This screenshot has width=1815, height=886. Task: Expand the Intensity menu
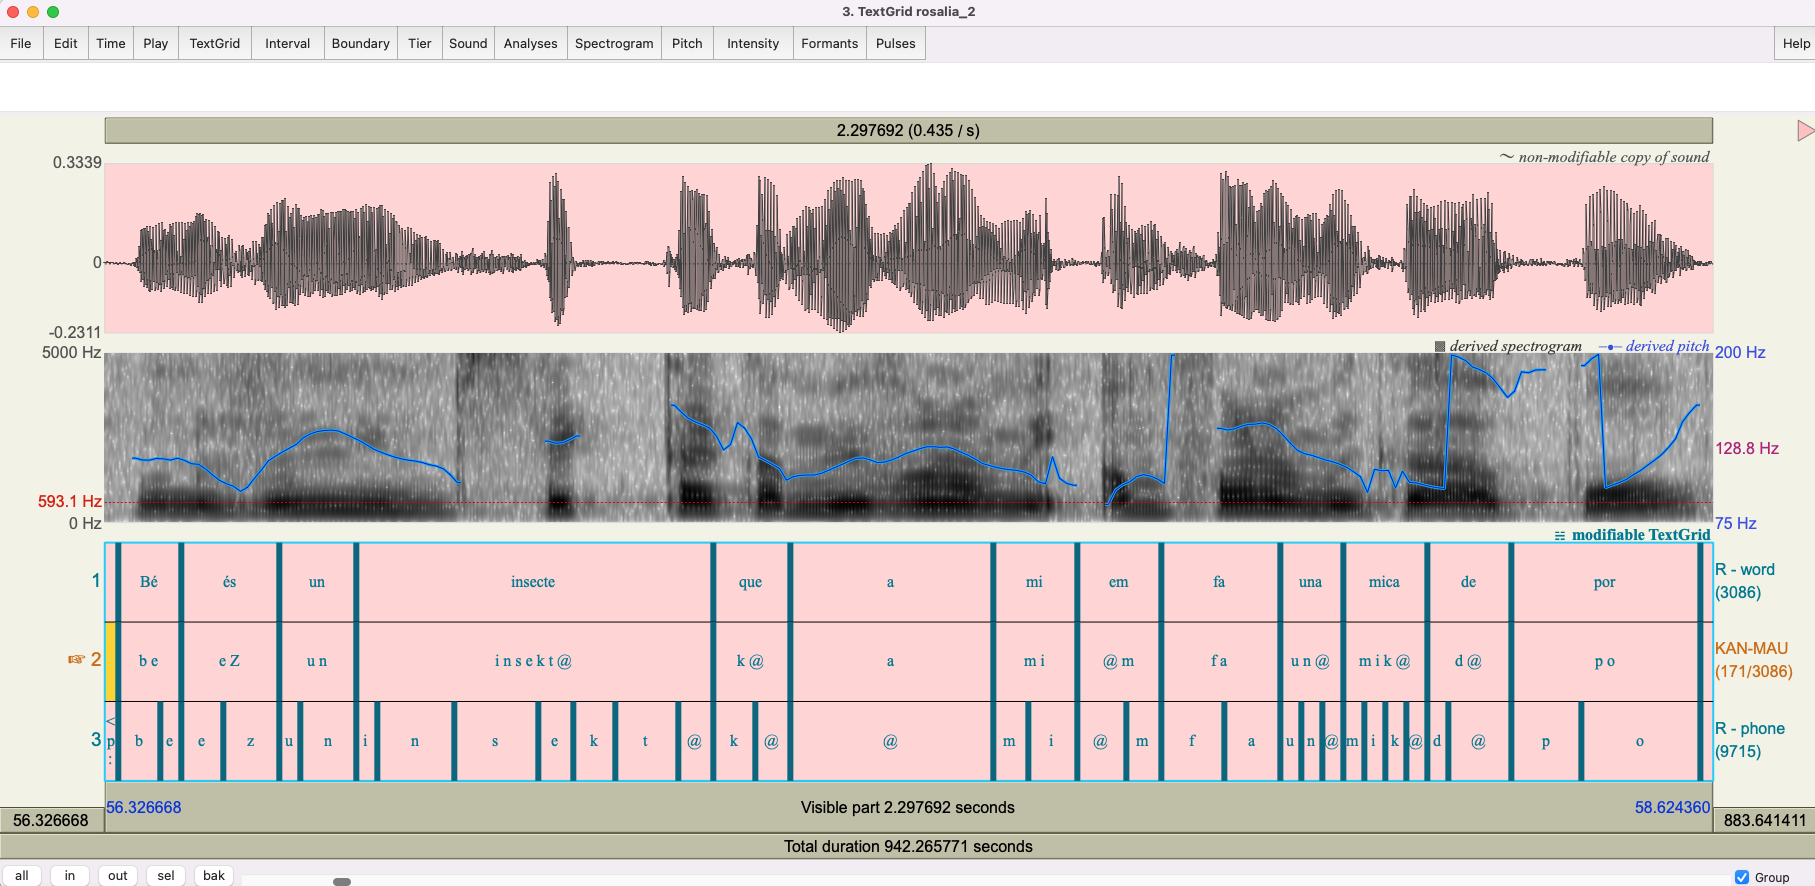click(x=752, y=44)
